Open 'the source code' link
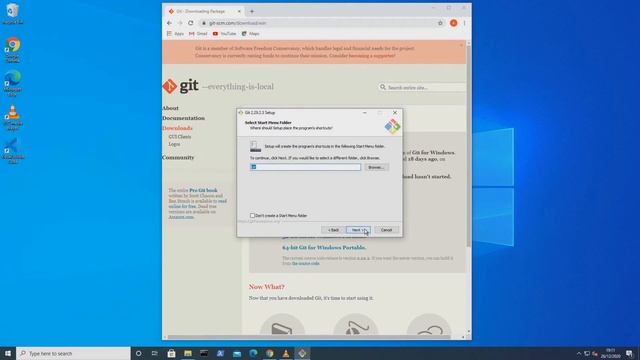Image resolution: width=640 pixels, height=360 pixels. click(x=306, y=263)
